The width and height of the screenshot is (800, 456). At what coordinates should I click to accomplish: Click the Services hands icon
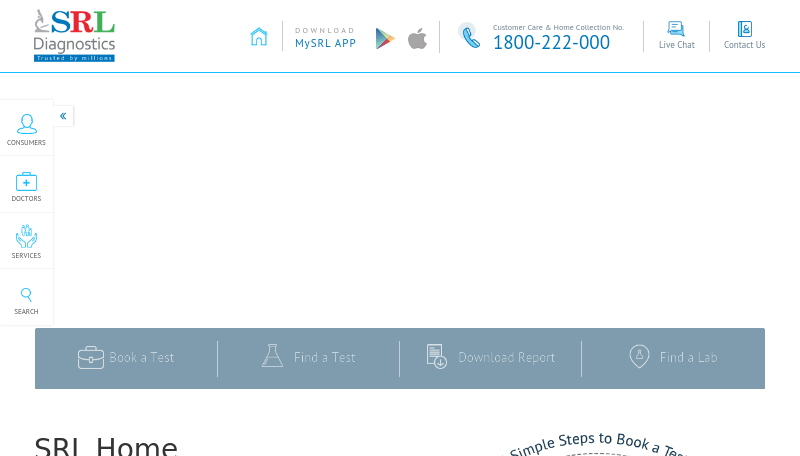click(x=27, y=236)
